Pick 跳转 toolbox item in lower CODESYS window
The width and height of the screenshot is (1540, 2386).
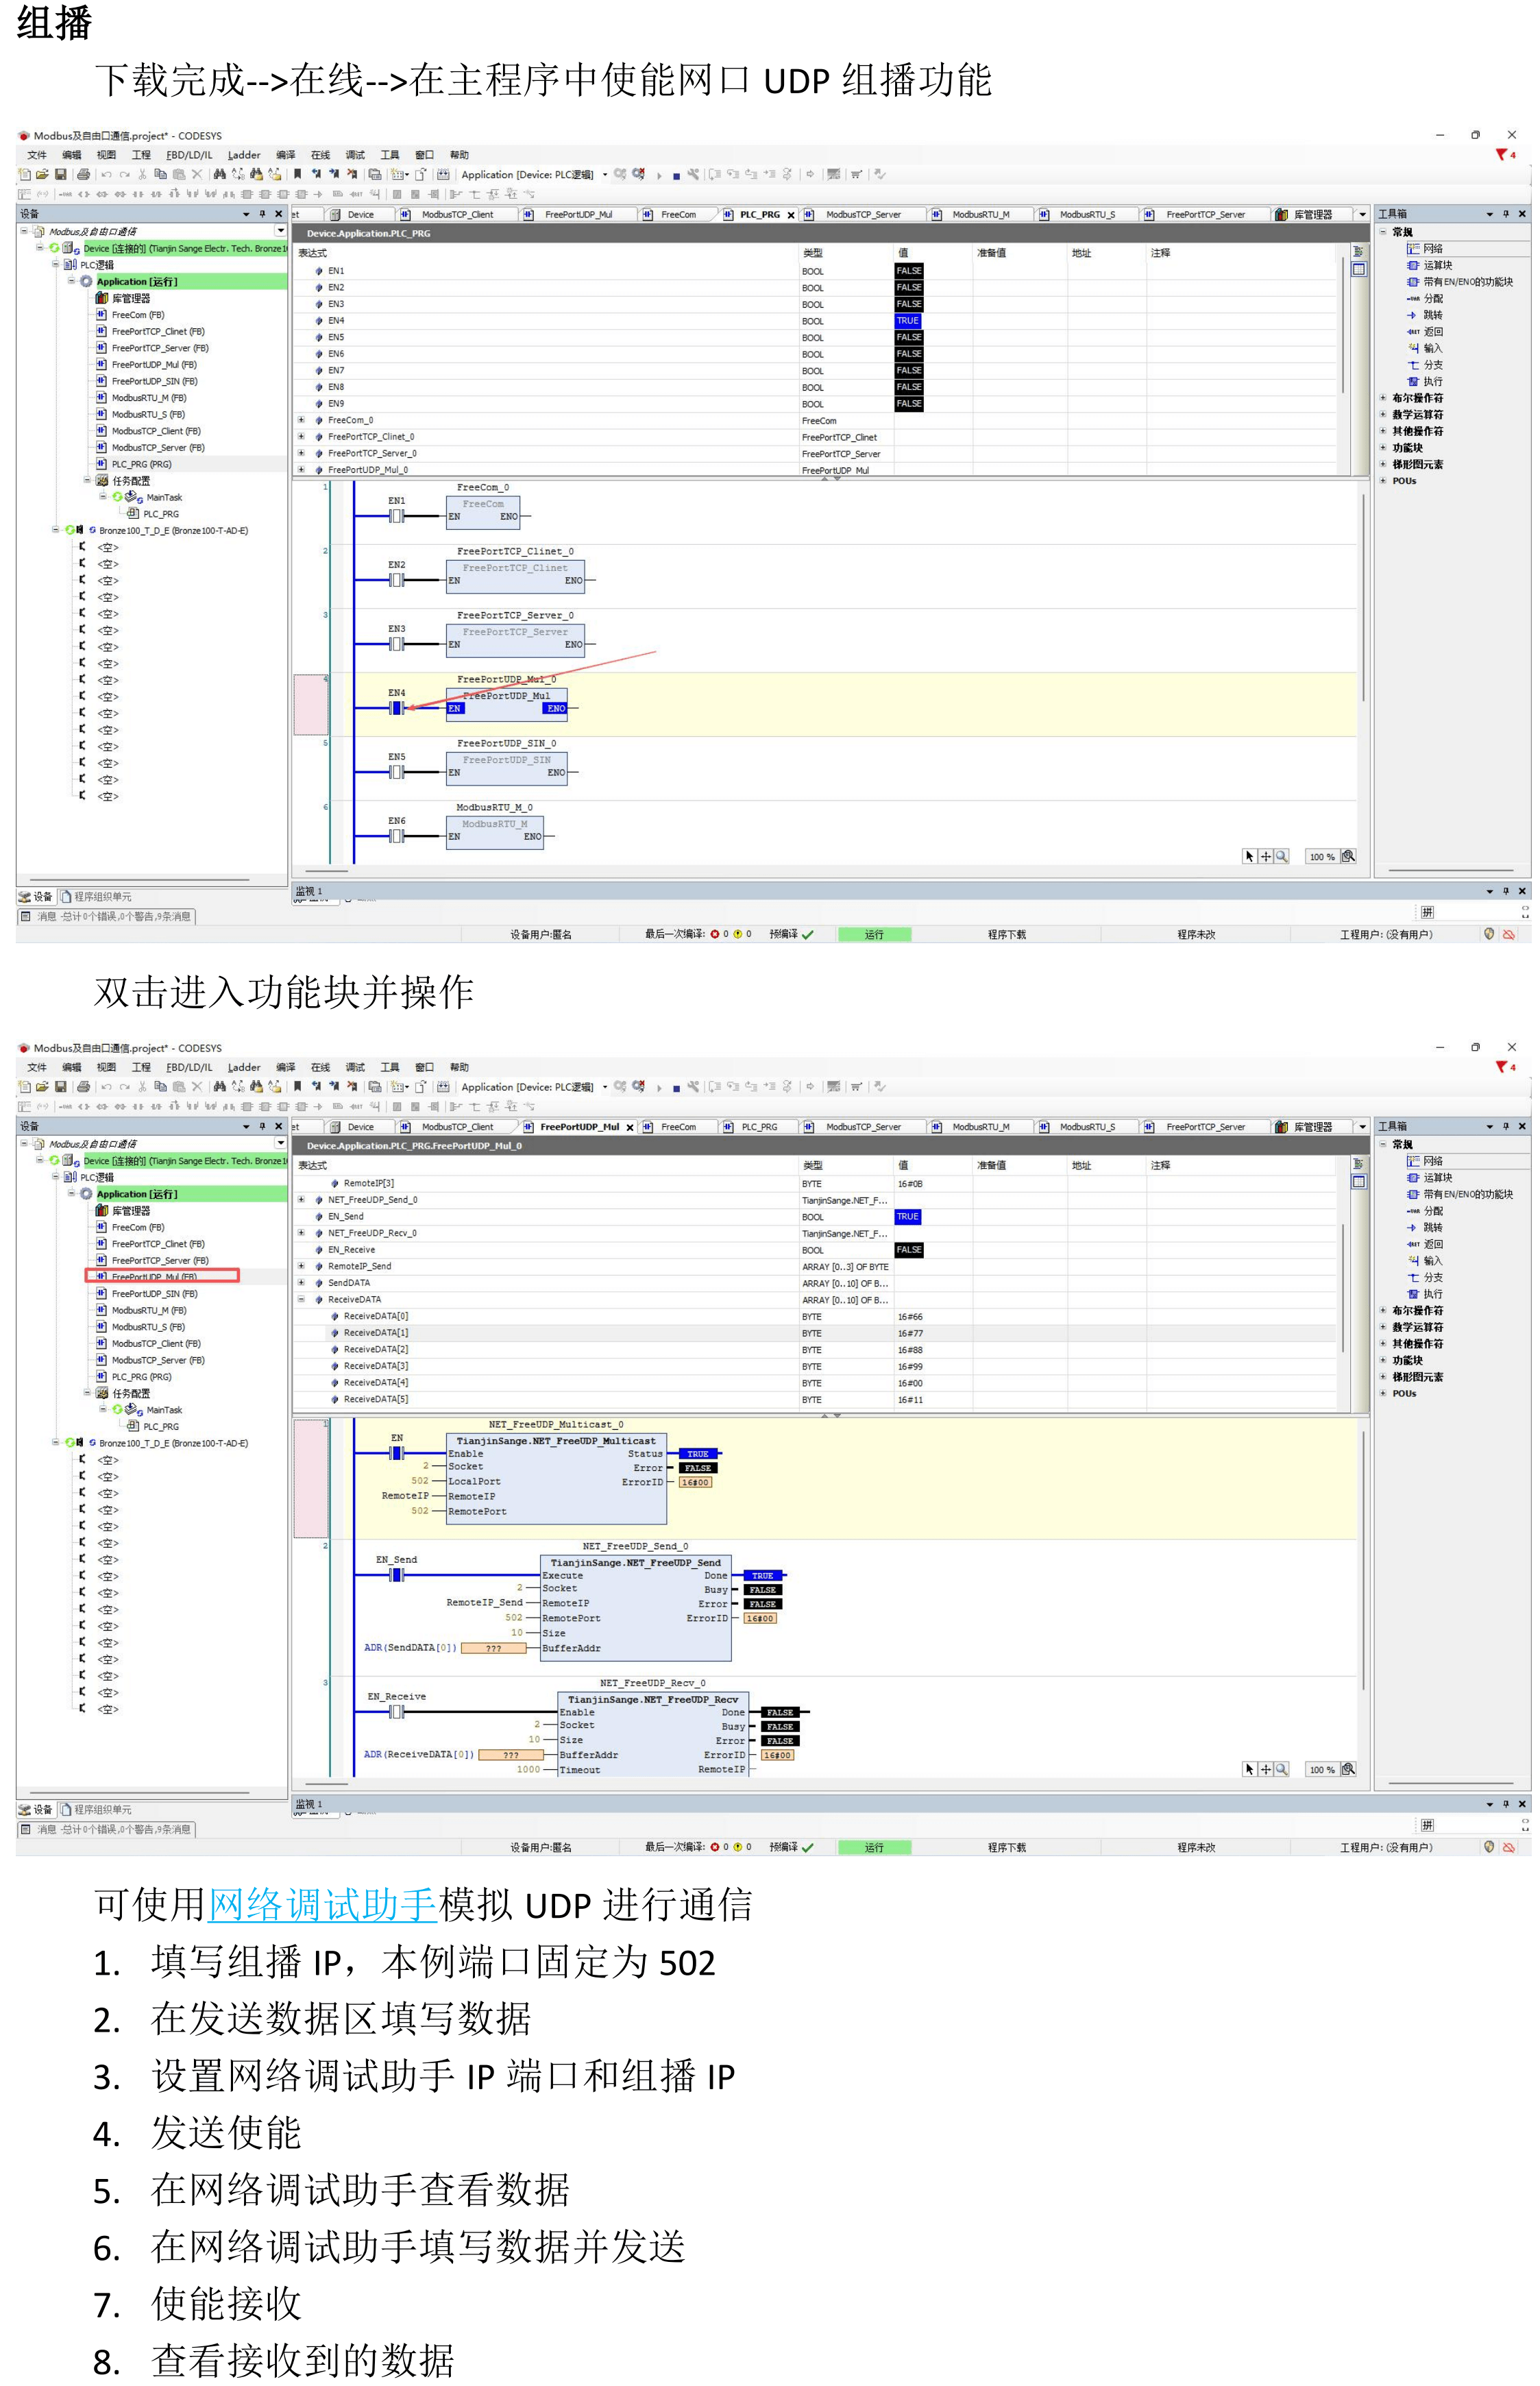[x=1424, y=1227]
